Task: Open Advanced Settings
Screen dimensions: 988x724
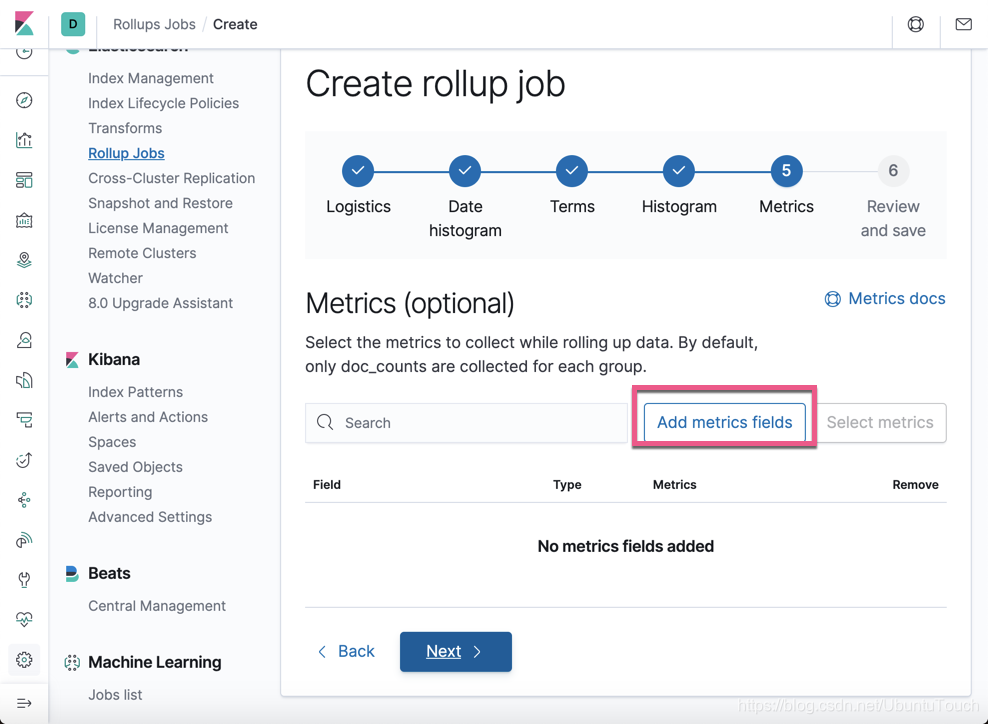Action: [x=150, y=517]
